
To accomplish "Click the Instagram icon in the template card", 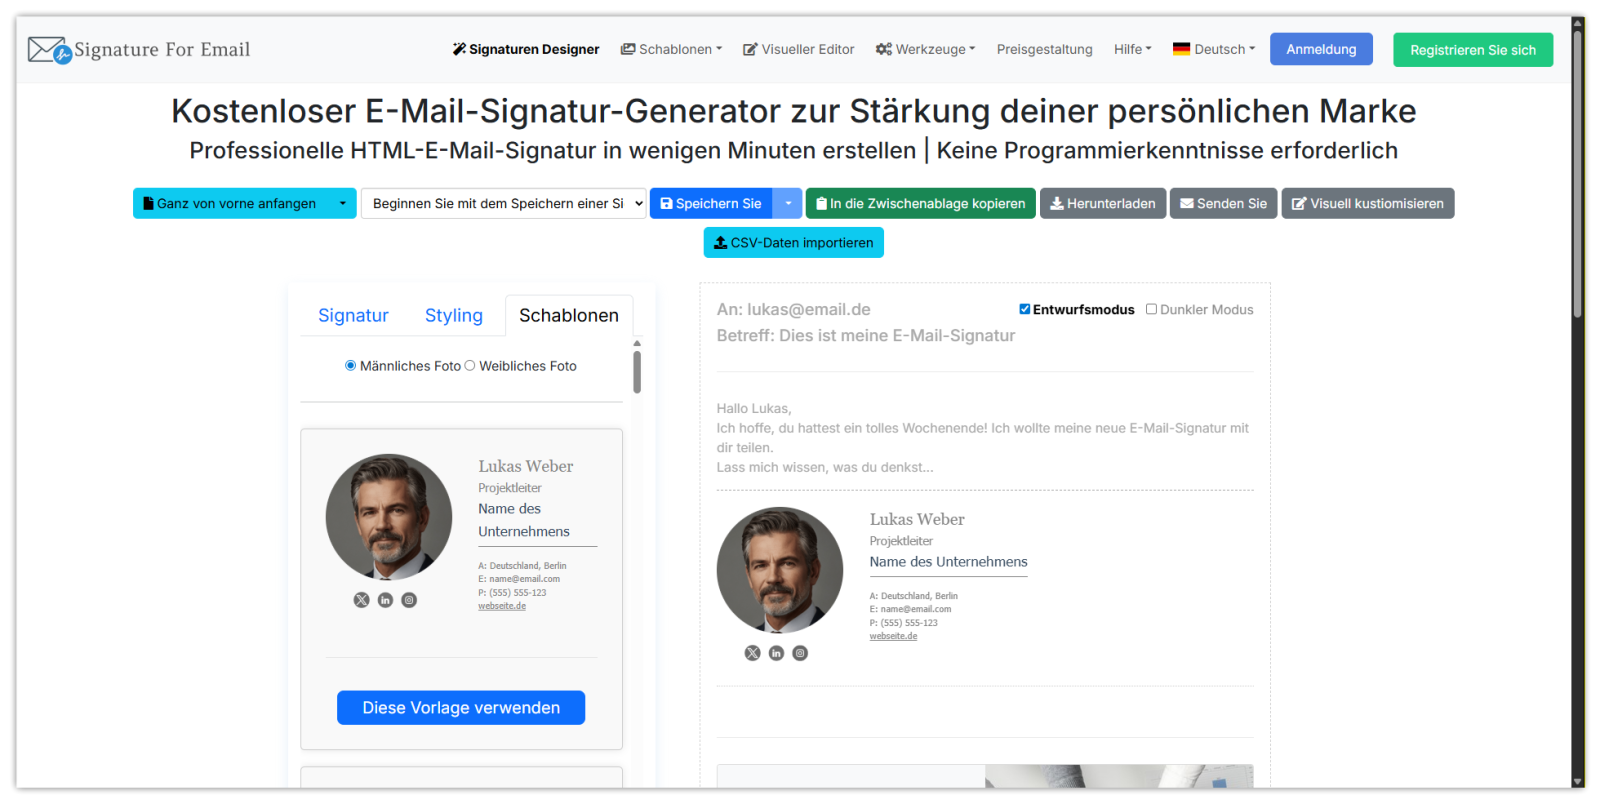I will point(409,599).
